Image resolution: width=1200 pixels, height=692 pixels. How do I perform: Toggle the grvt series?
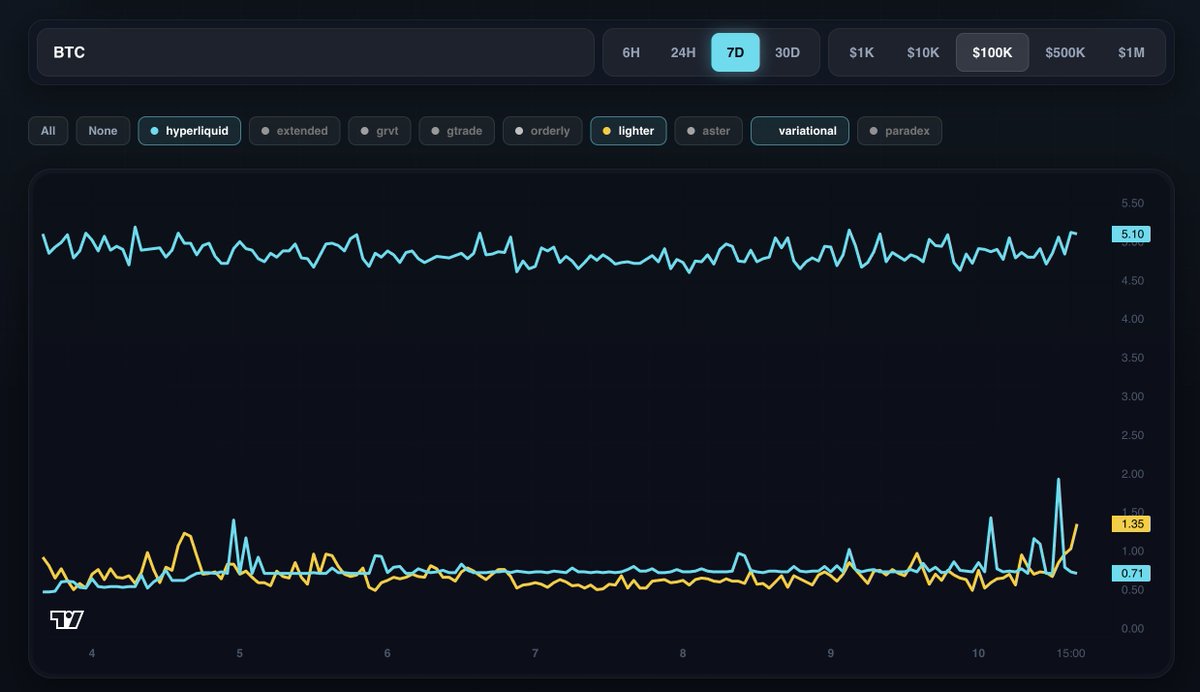point(380,131)
